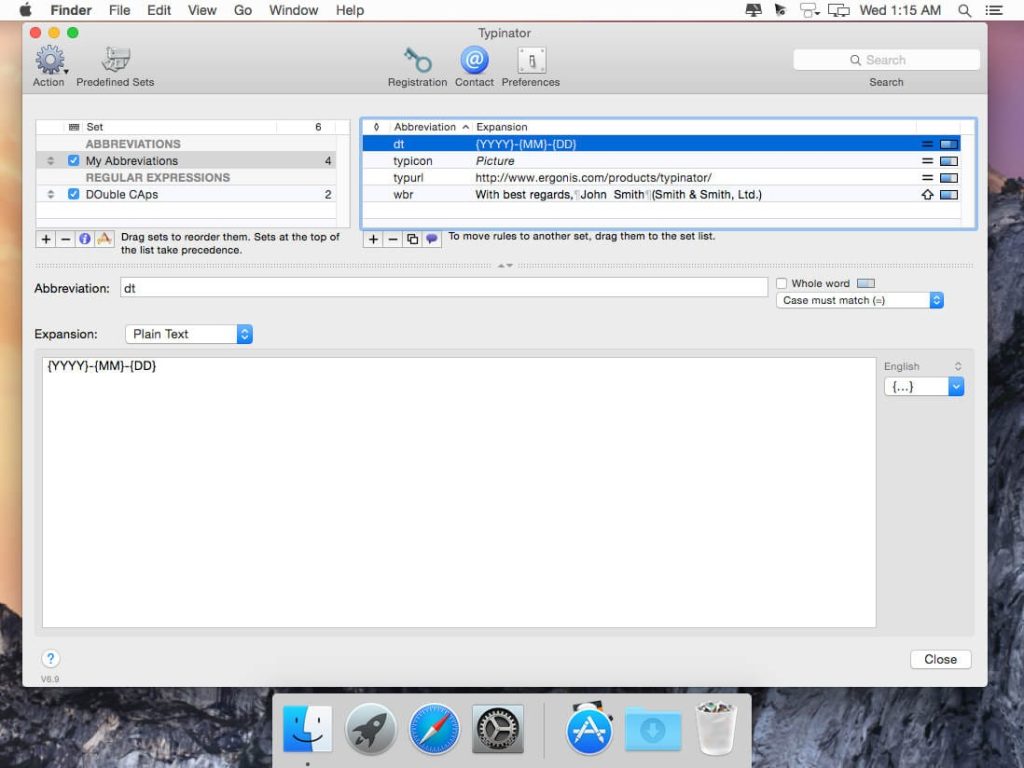Open the help question mark button
The width and height of the screenshot is (1024, 768).
51,658
